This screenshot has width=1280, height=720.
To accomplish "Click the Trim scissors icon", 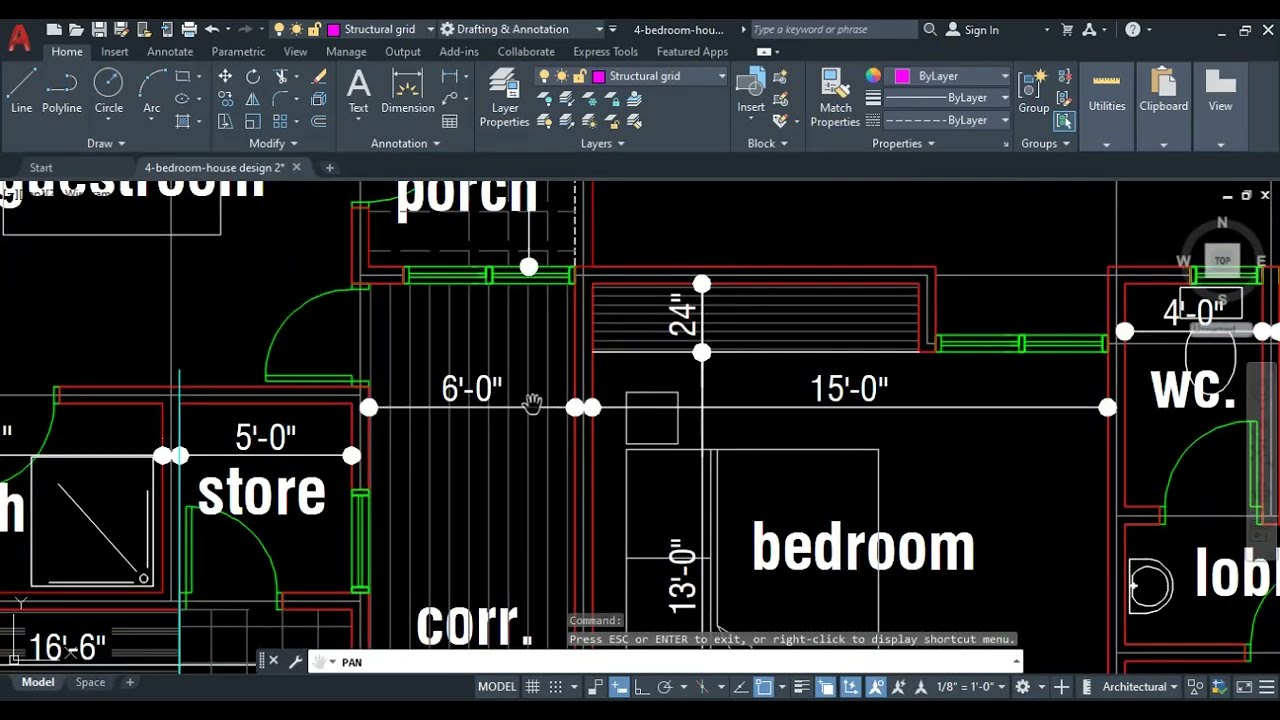I will (x=281, y=76).
